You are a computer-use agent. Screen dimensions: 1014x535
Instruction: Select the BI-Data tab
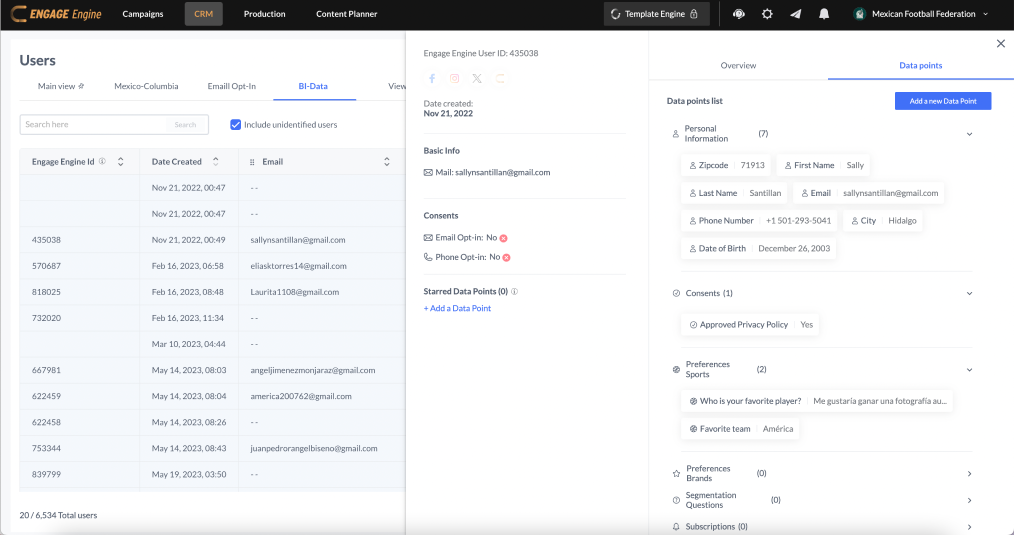point(314,86)
